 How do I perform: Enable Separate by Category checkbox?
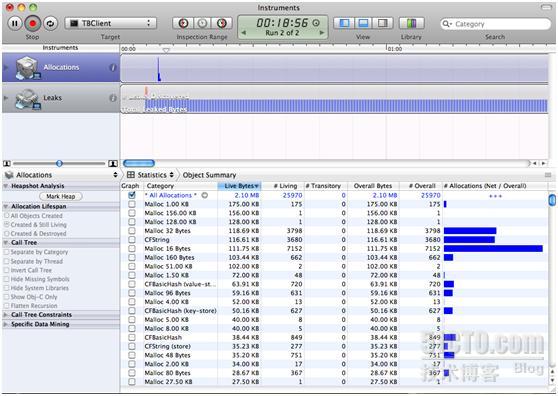(x=6, y=252)
